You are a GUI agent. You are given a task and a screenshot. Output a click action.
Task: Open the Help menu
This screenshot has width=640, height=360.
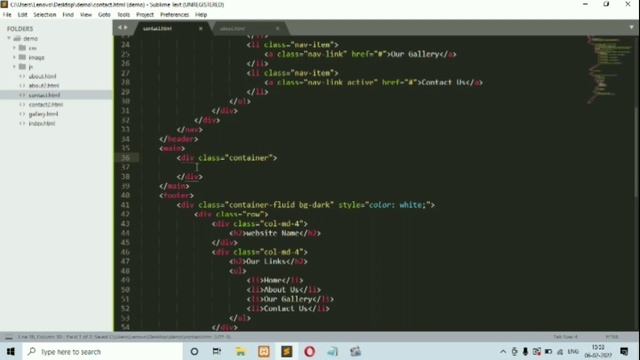pyautogui.click(x=201, y=15)
